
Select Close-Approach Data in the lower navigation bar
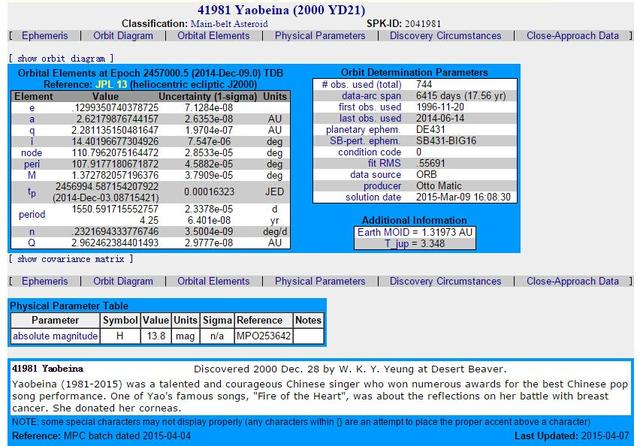point(573,281)
